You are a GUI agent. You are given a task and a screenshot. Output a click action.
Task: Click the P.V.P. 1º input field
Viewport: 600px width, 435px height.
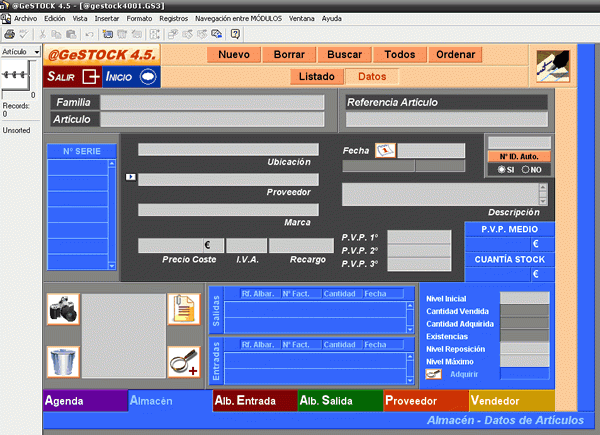[419, 237]
